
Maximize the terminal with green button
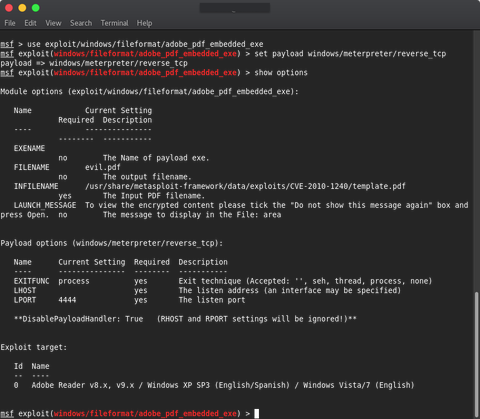click(36, 8)
